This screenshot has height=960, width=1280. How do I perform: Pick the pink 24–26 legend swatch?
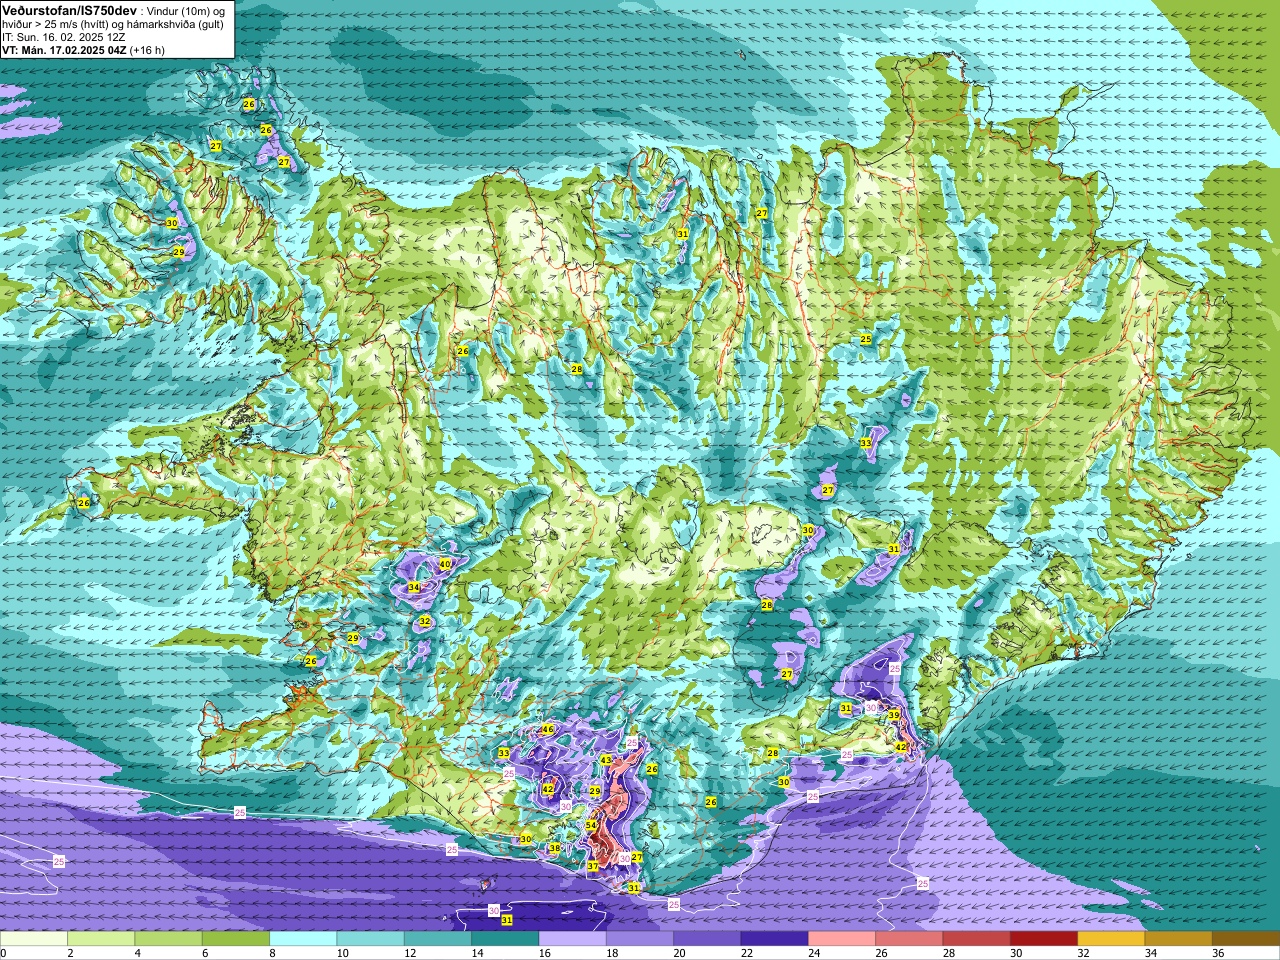(x=842, y=939)
